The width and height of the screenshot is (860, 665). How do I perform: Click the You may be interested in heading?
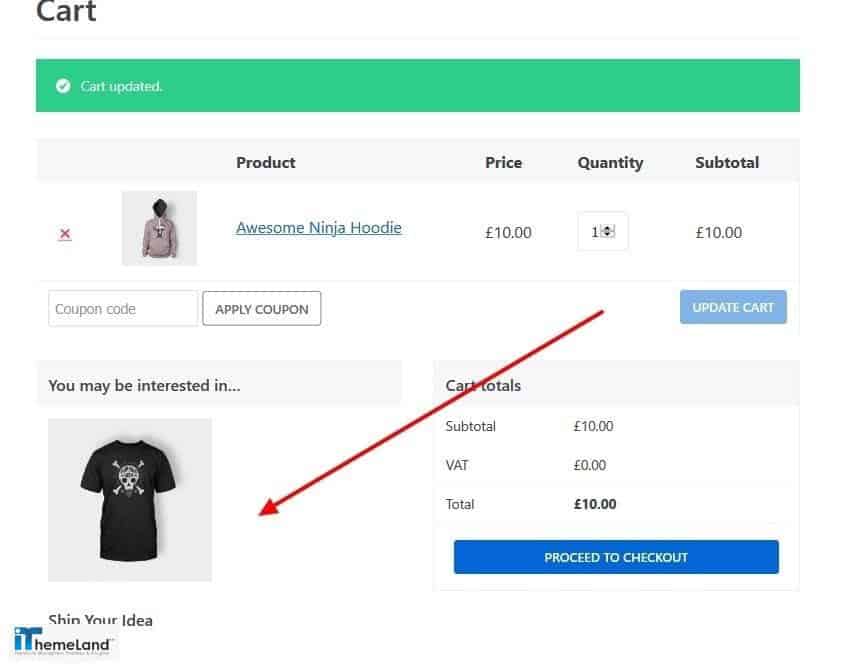point(145,385)
